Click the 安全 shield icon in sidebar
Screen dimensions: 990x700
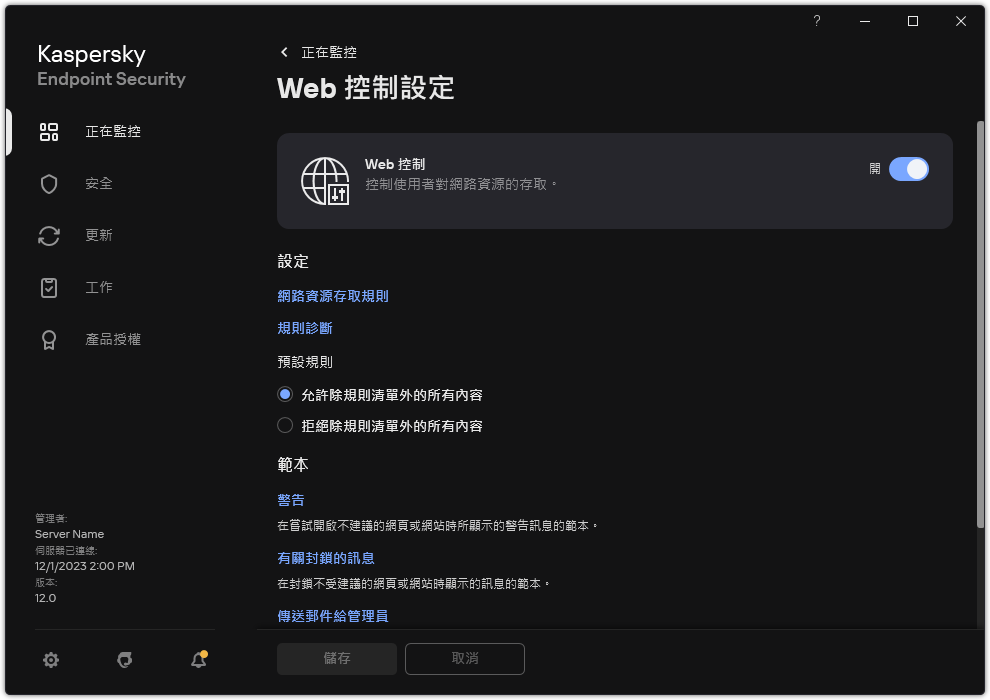(x=49, y=184)
